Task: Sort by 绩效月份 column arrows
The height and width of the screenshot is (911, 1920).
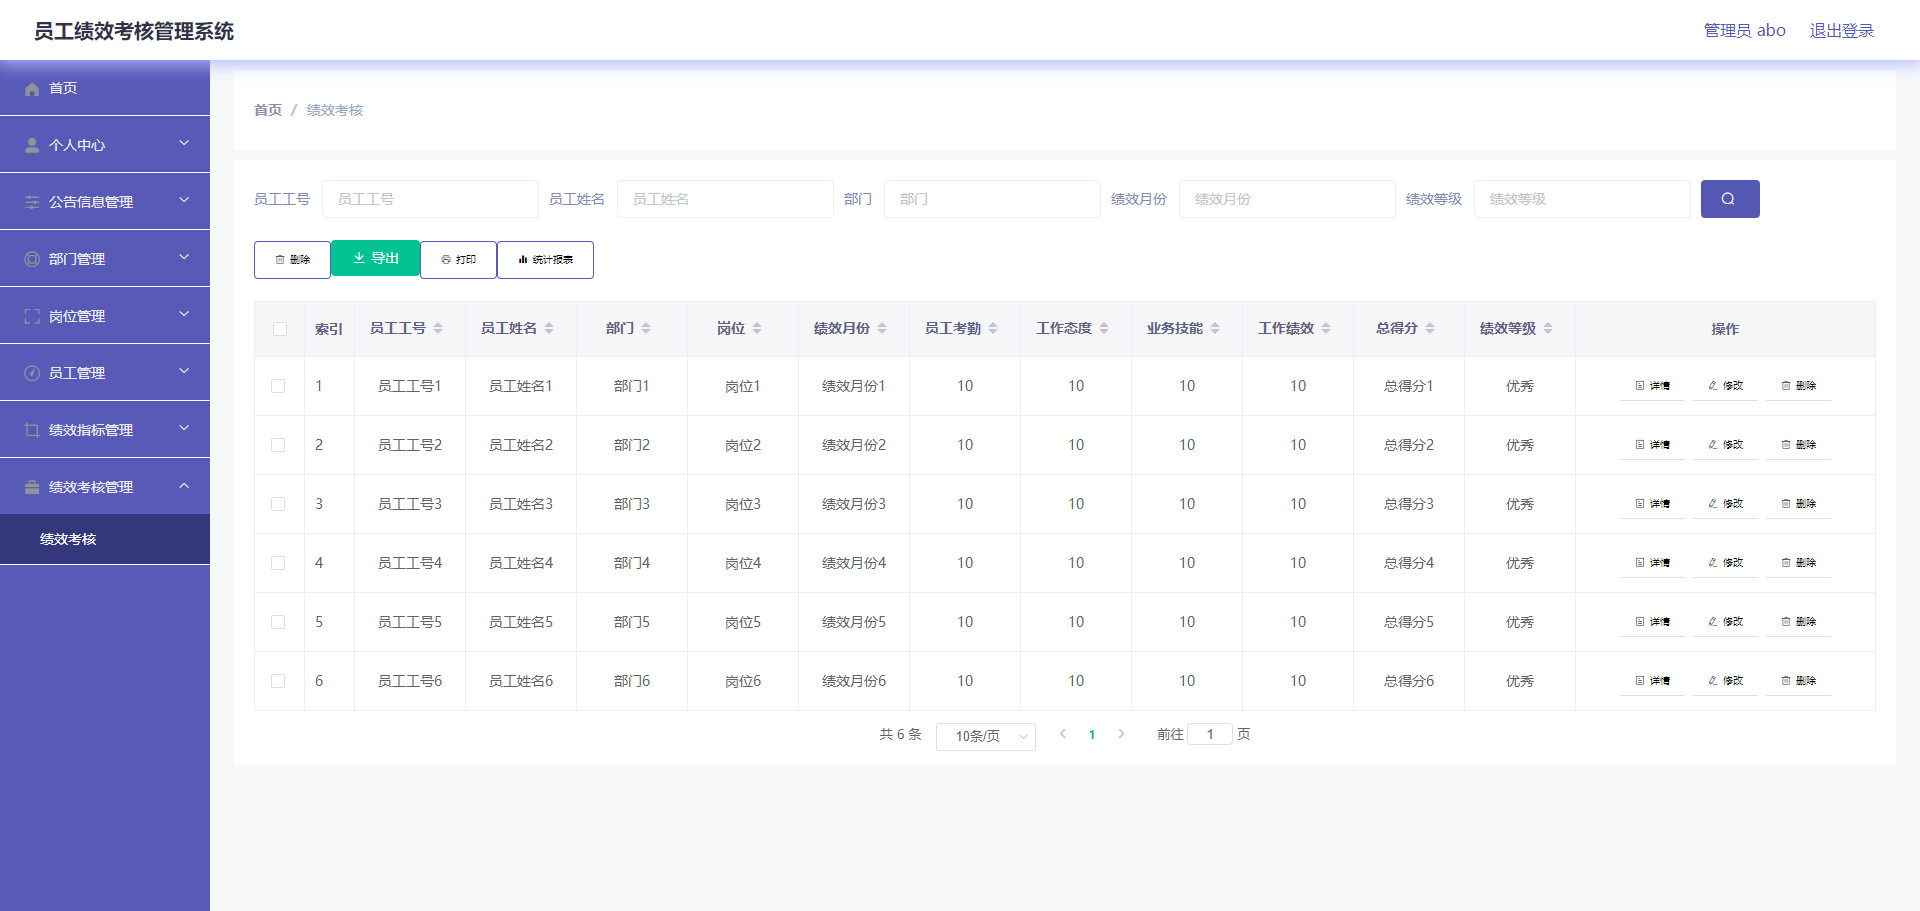Action: pos(882,328)
